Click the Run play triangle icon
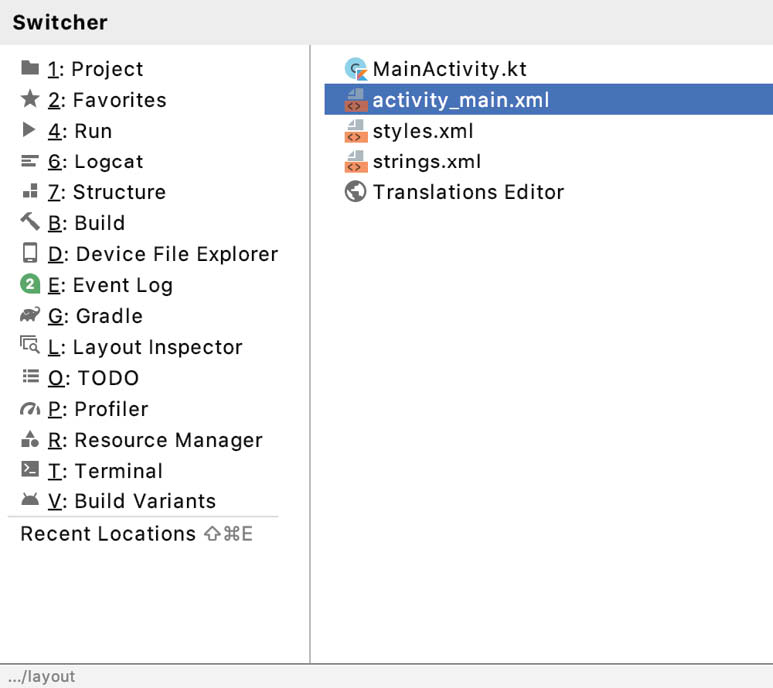 tap(29, 130)
